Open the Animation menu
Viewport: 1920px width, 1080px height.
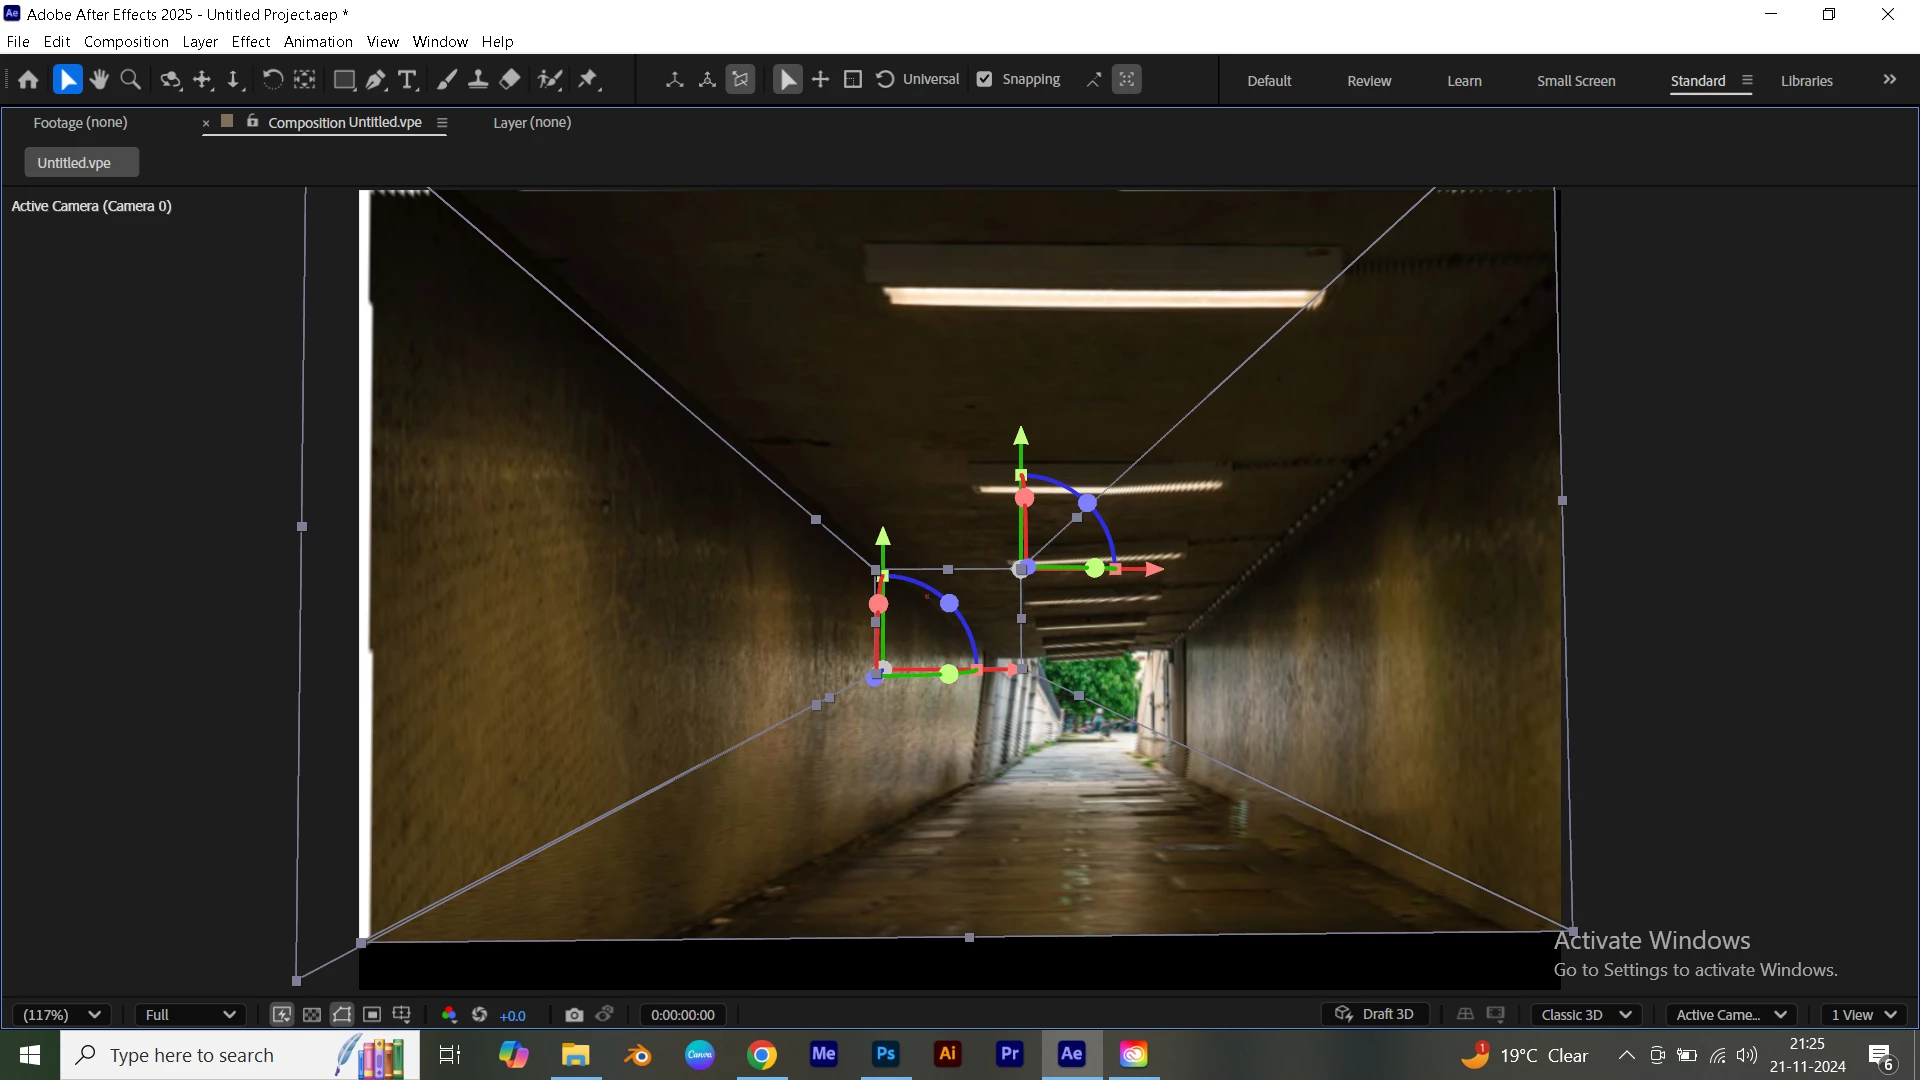(x=318, y=42)
